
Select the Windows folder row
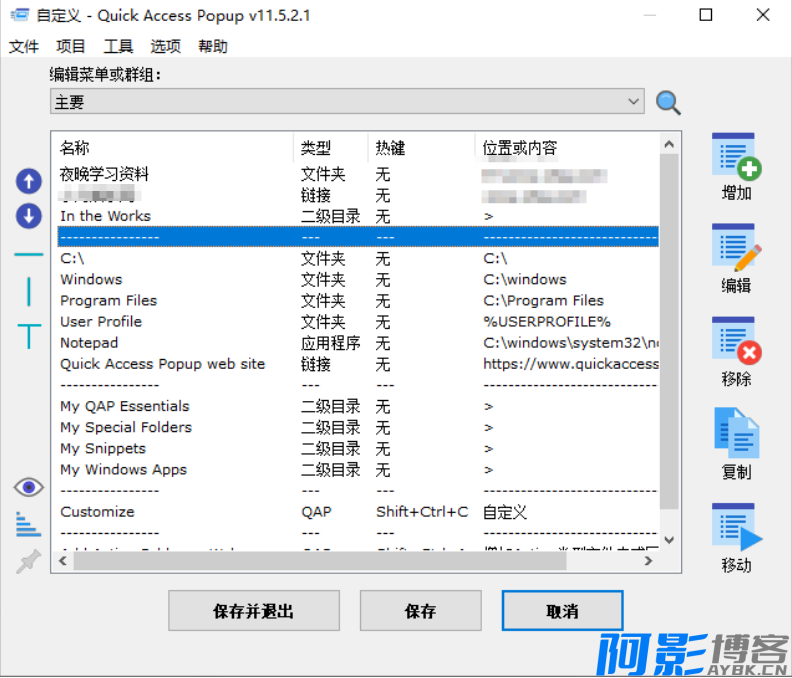tap(358, 279)
